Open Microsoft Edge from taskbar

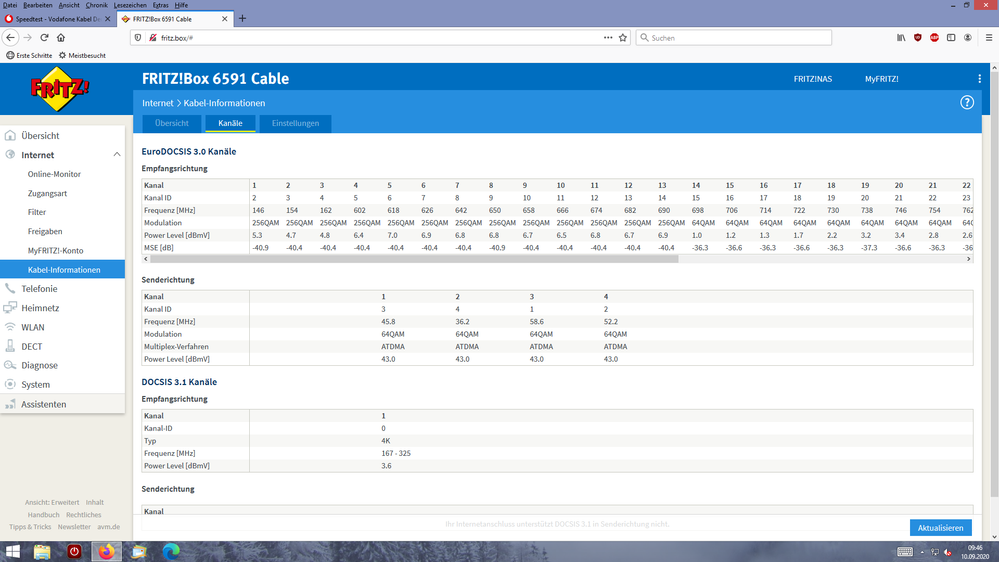pyautogui.click(x=171, y=552)
